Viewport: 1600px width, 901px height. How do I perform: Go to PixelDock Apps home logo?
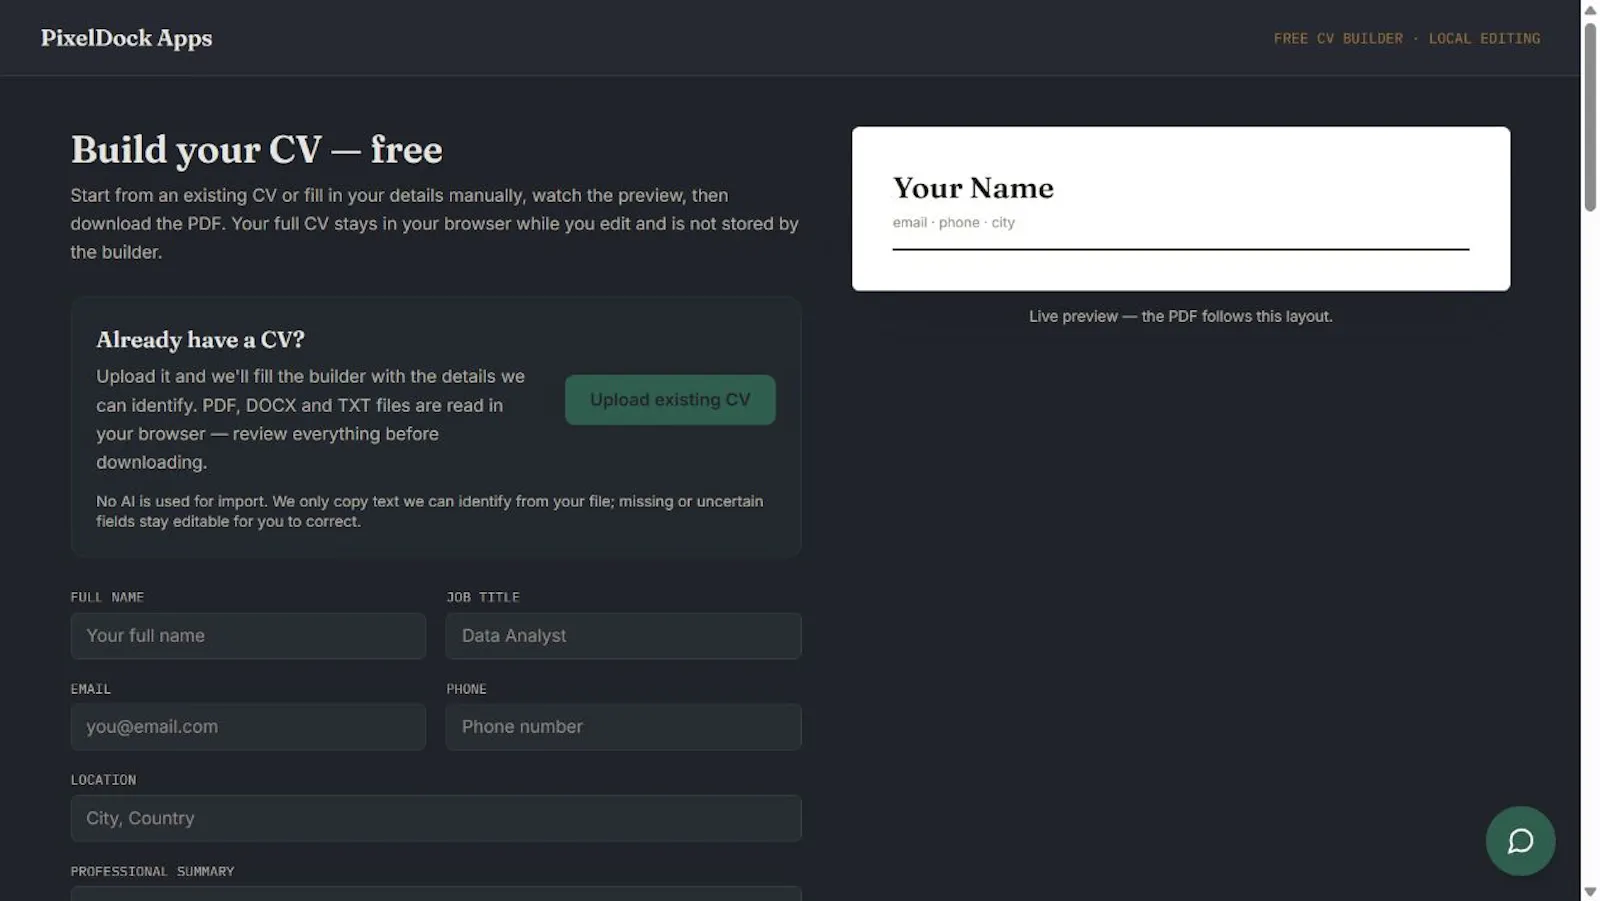127,38
